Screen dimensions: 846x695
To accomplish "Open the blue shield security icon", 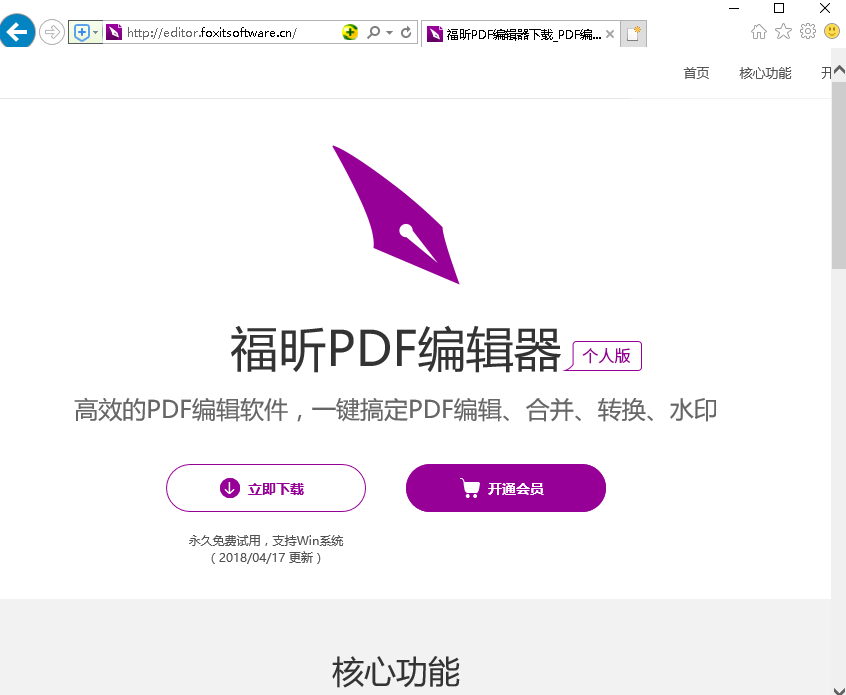I will pos(81,32).
